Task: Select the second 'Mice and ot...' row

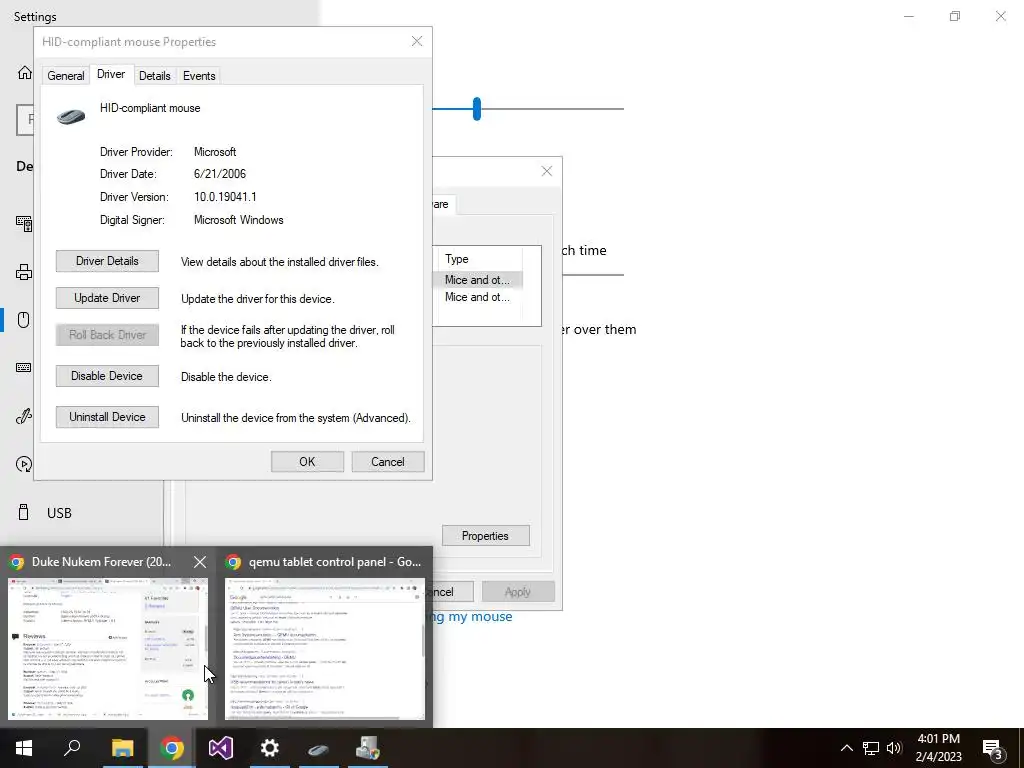Action: tap(477, 296)
